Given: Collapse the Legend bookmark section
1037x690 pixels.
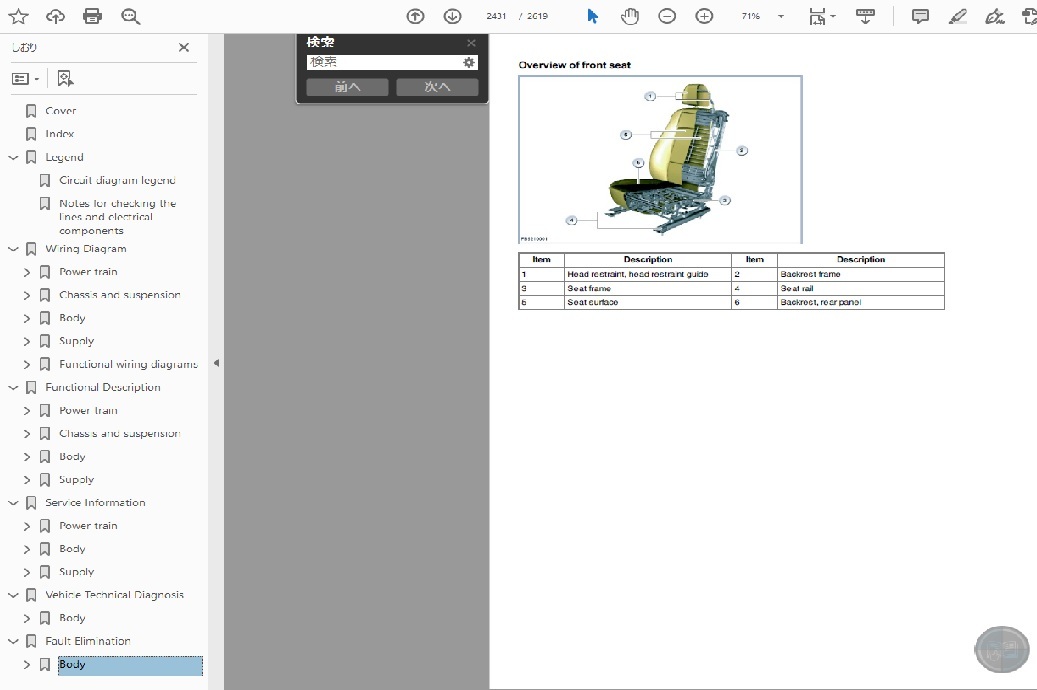Looking at the screenshot, I should [13, 157].
